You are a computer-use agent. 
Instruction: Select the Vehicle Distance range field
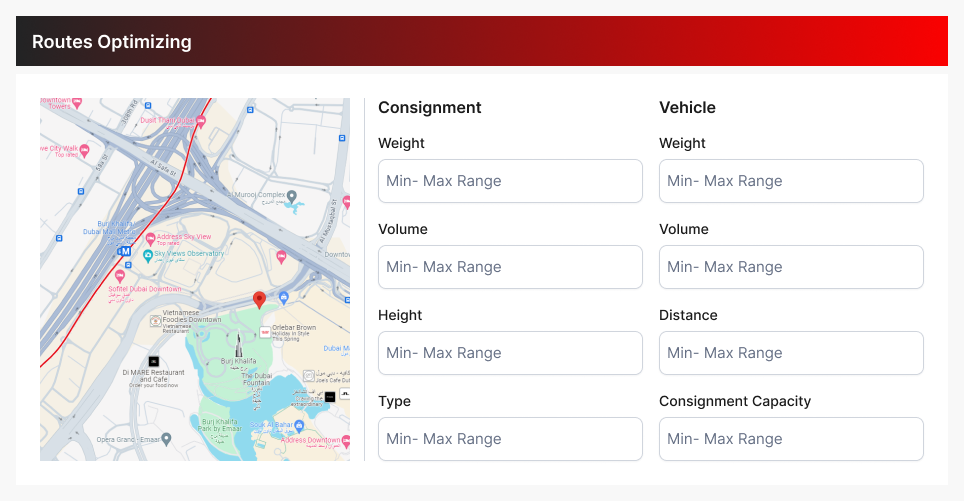pos(791,353)
